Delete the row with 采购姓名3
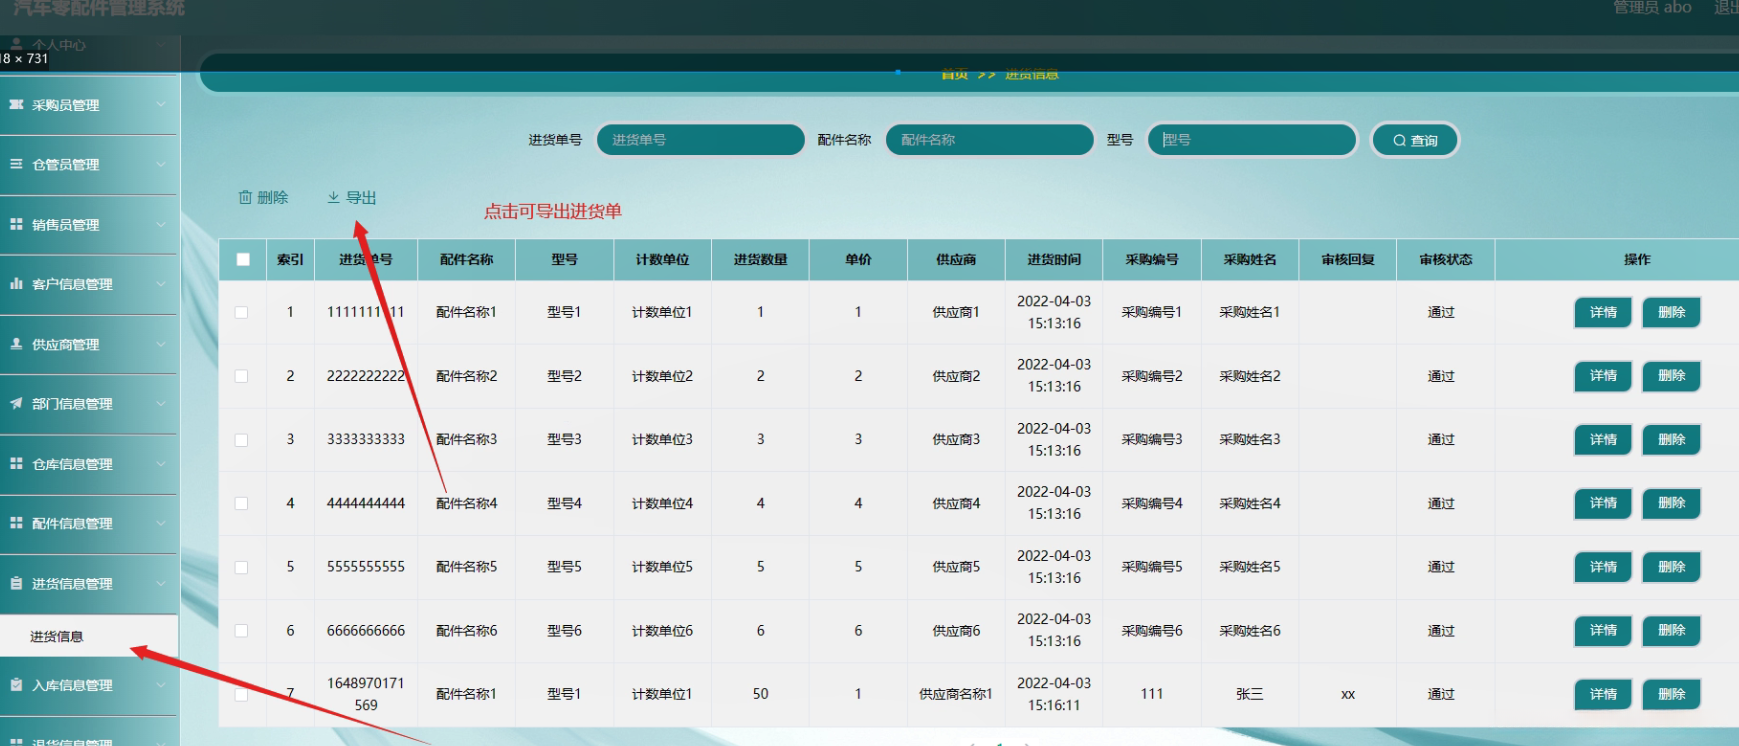The width and height of the screenshot is (1739, 746). click(x=1671, y=440)
